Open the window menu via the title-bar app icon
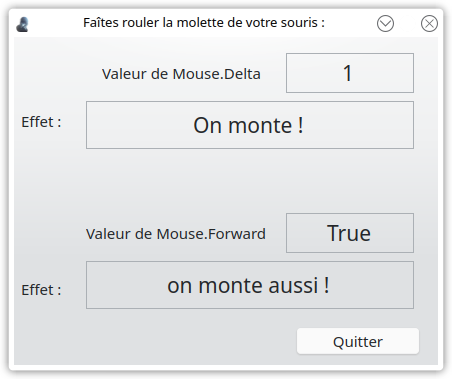 (22, 24)
